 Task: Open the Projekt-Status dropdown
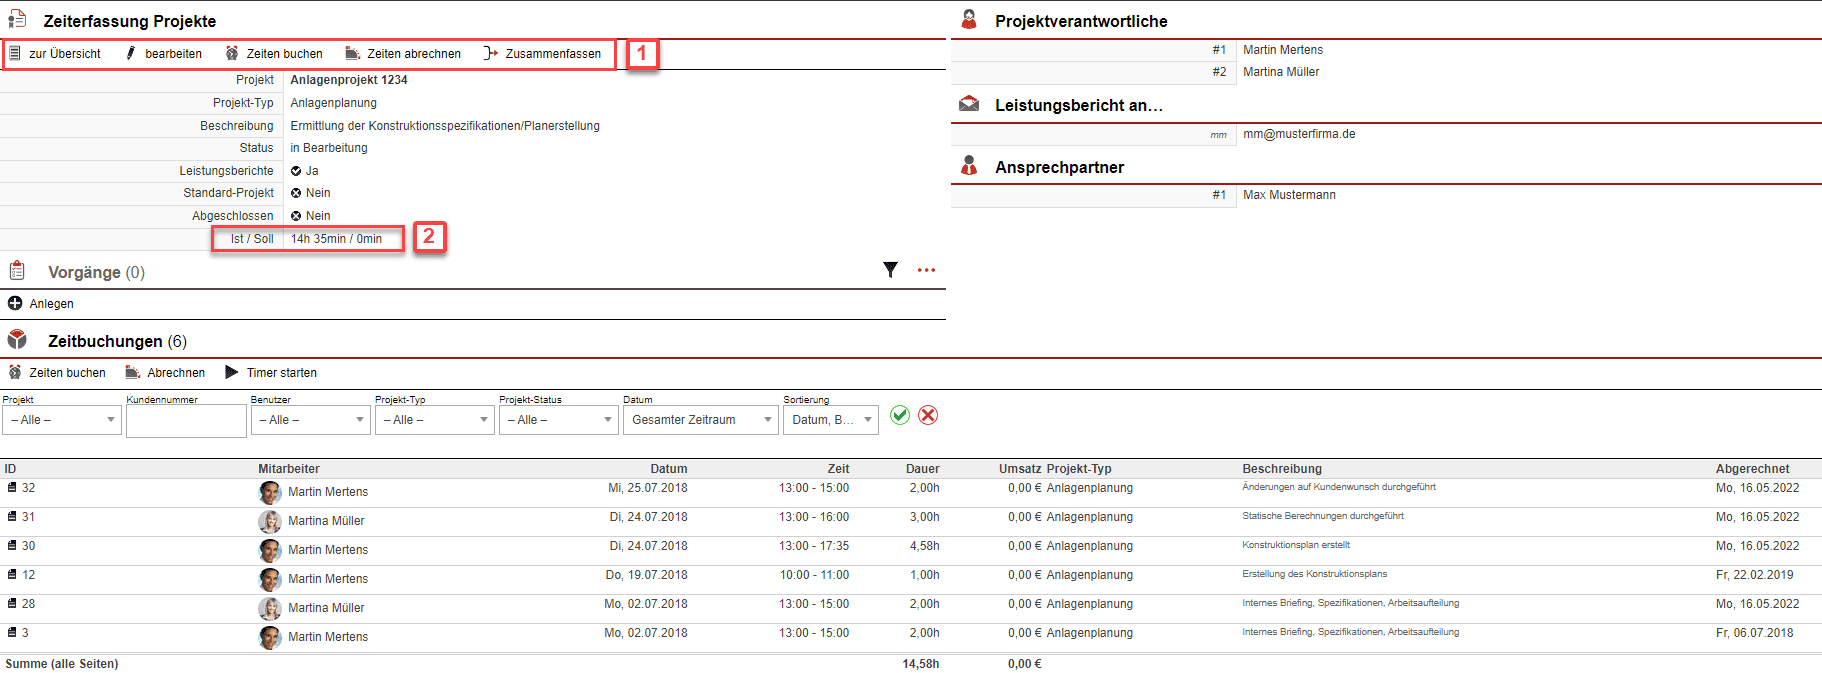[558, 420]
